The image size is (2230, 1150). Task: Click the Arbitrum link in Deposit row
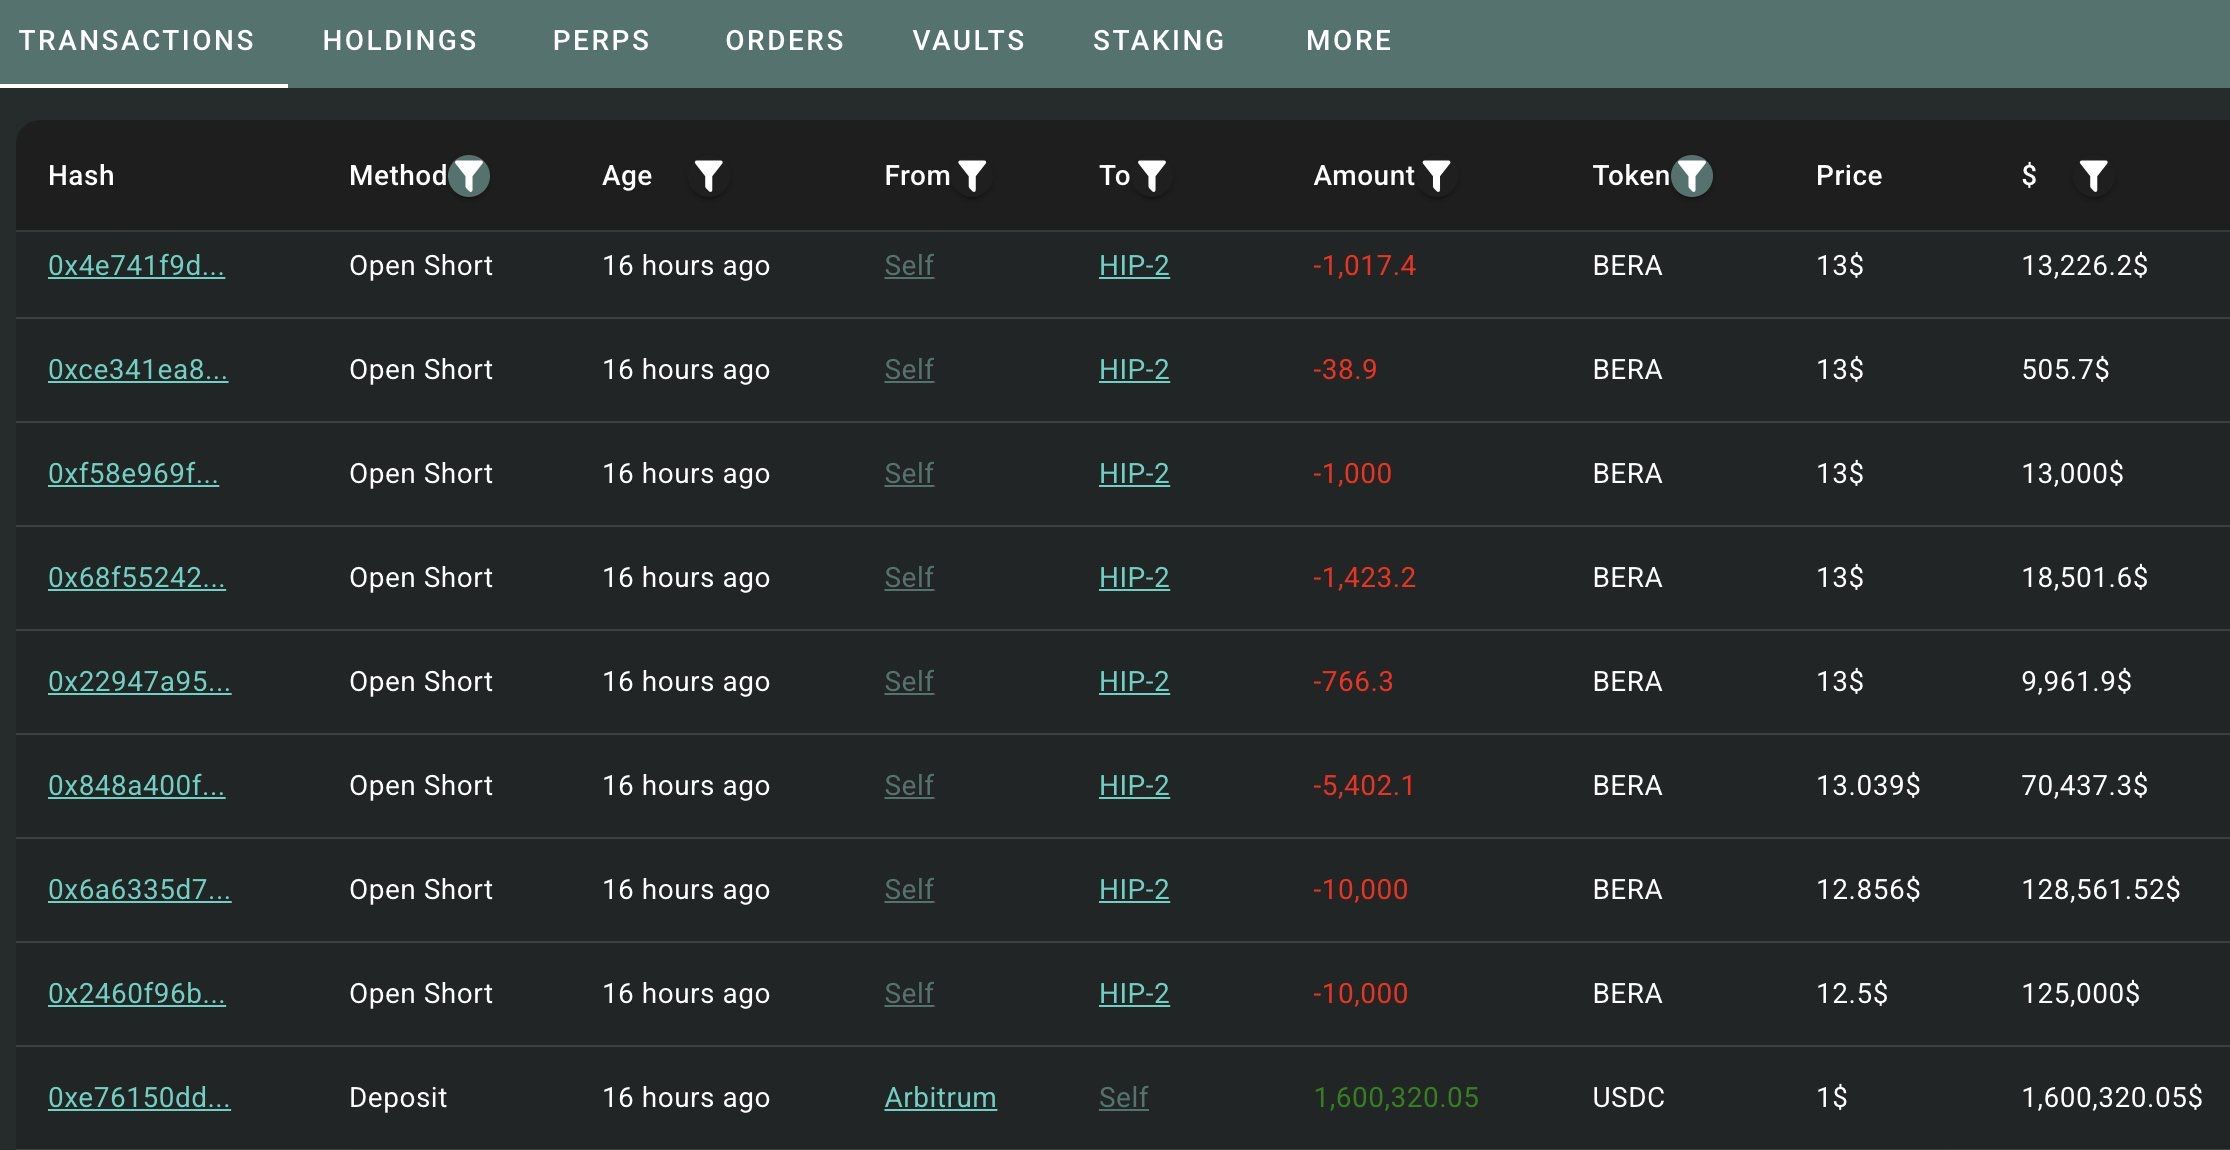coord(940,1098)
